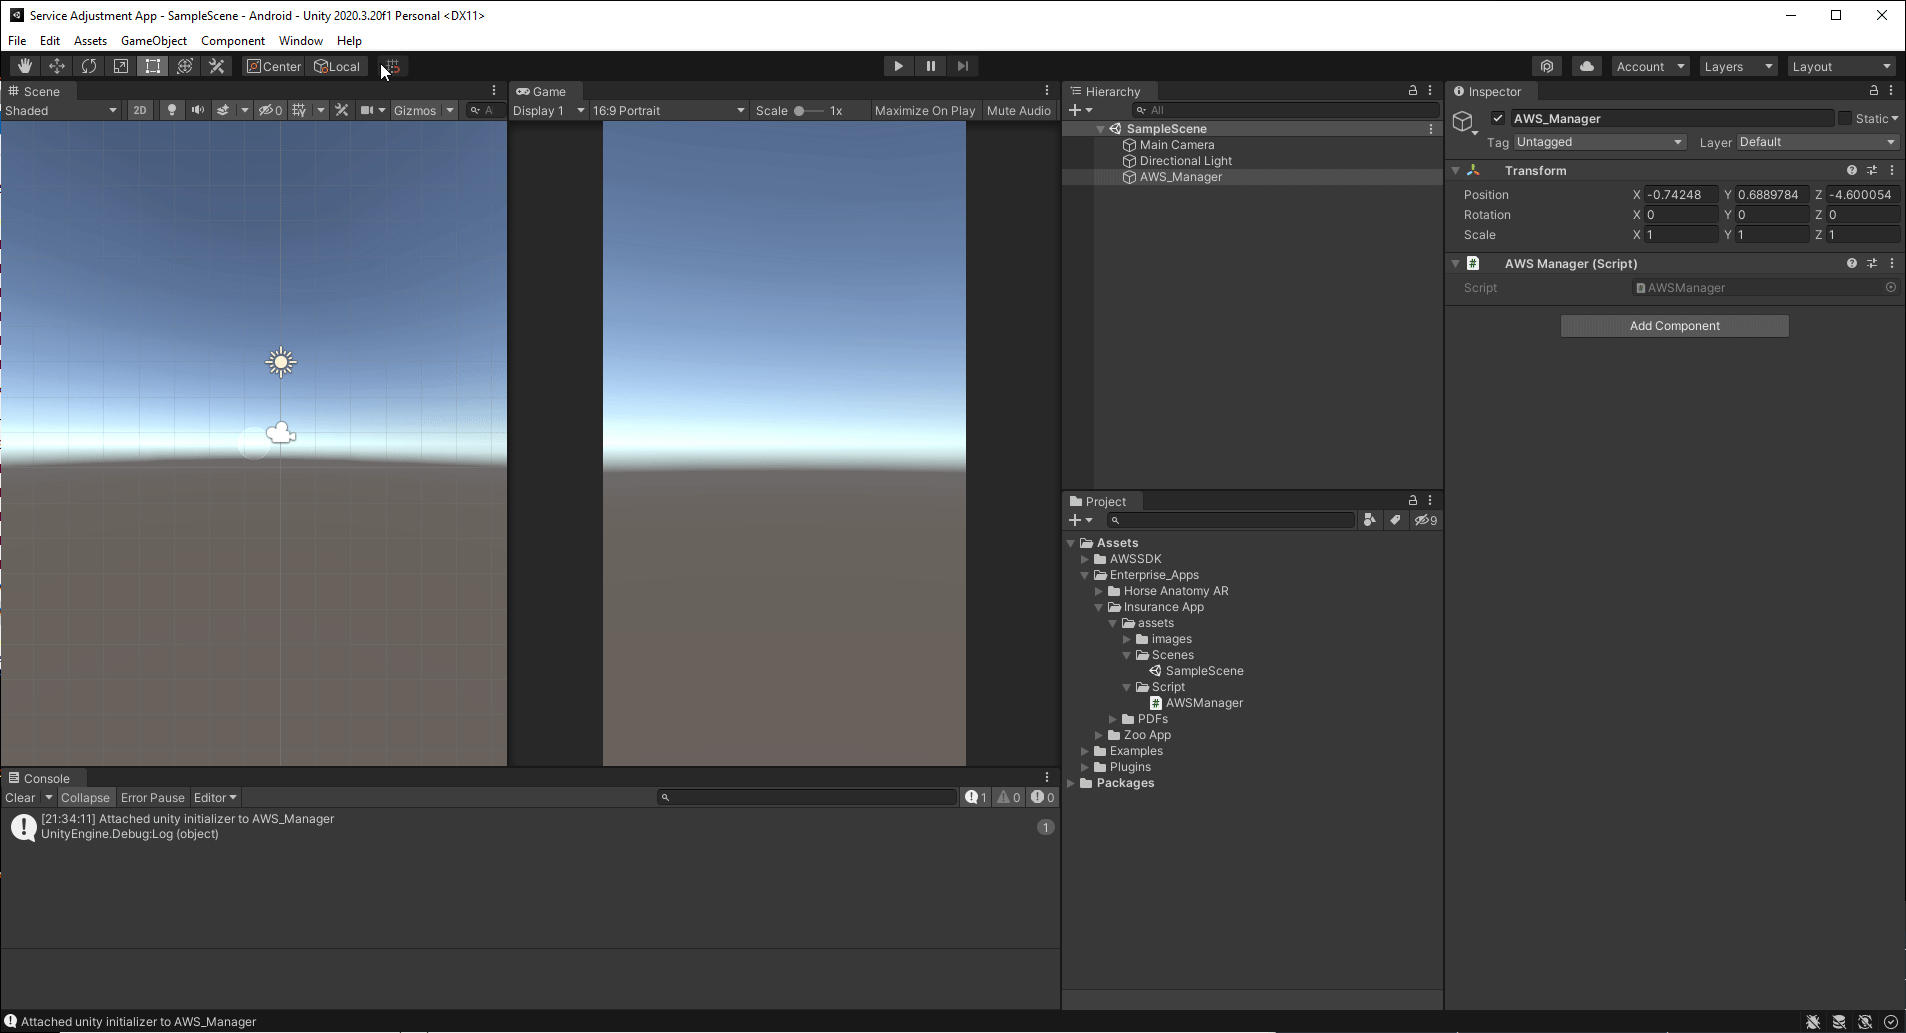This screenshot has height=1033, width=1906.
Task: Open Collab services icon
Action: point(1547,66)
